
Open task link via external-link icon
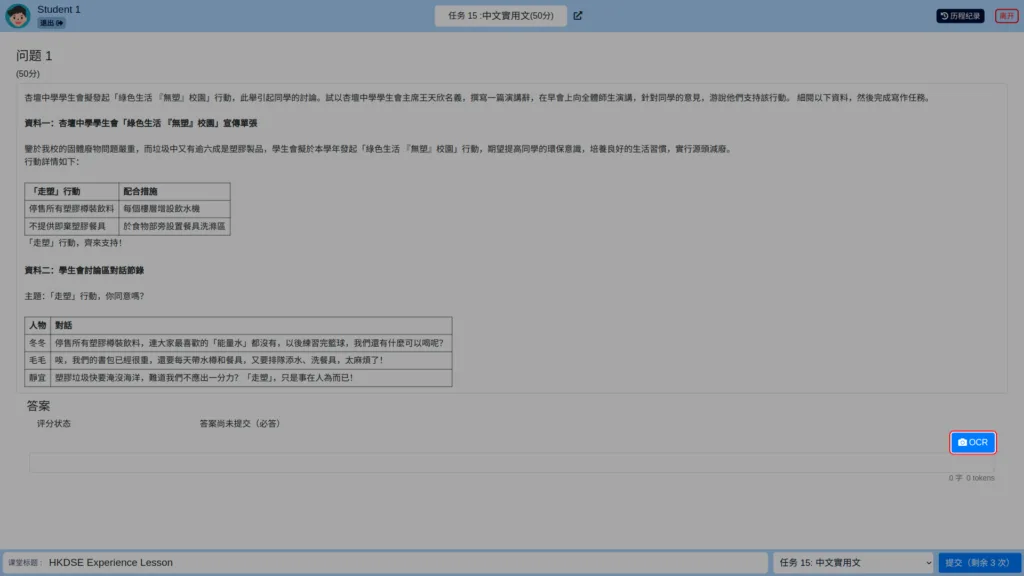(x=578, y=16)
